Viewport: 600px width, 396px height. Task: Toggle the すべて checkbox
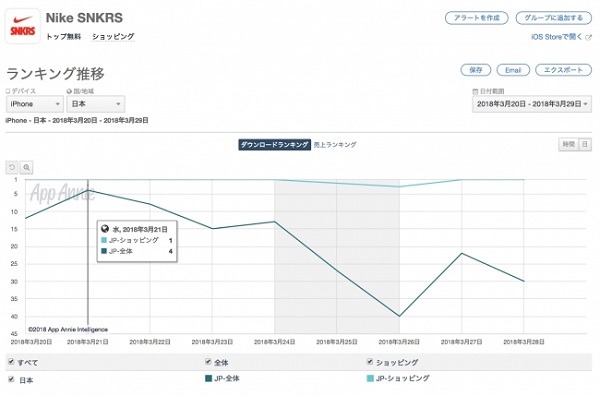click(11, 362)
